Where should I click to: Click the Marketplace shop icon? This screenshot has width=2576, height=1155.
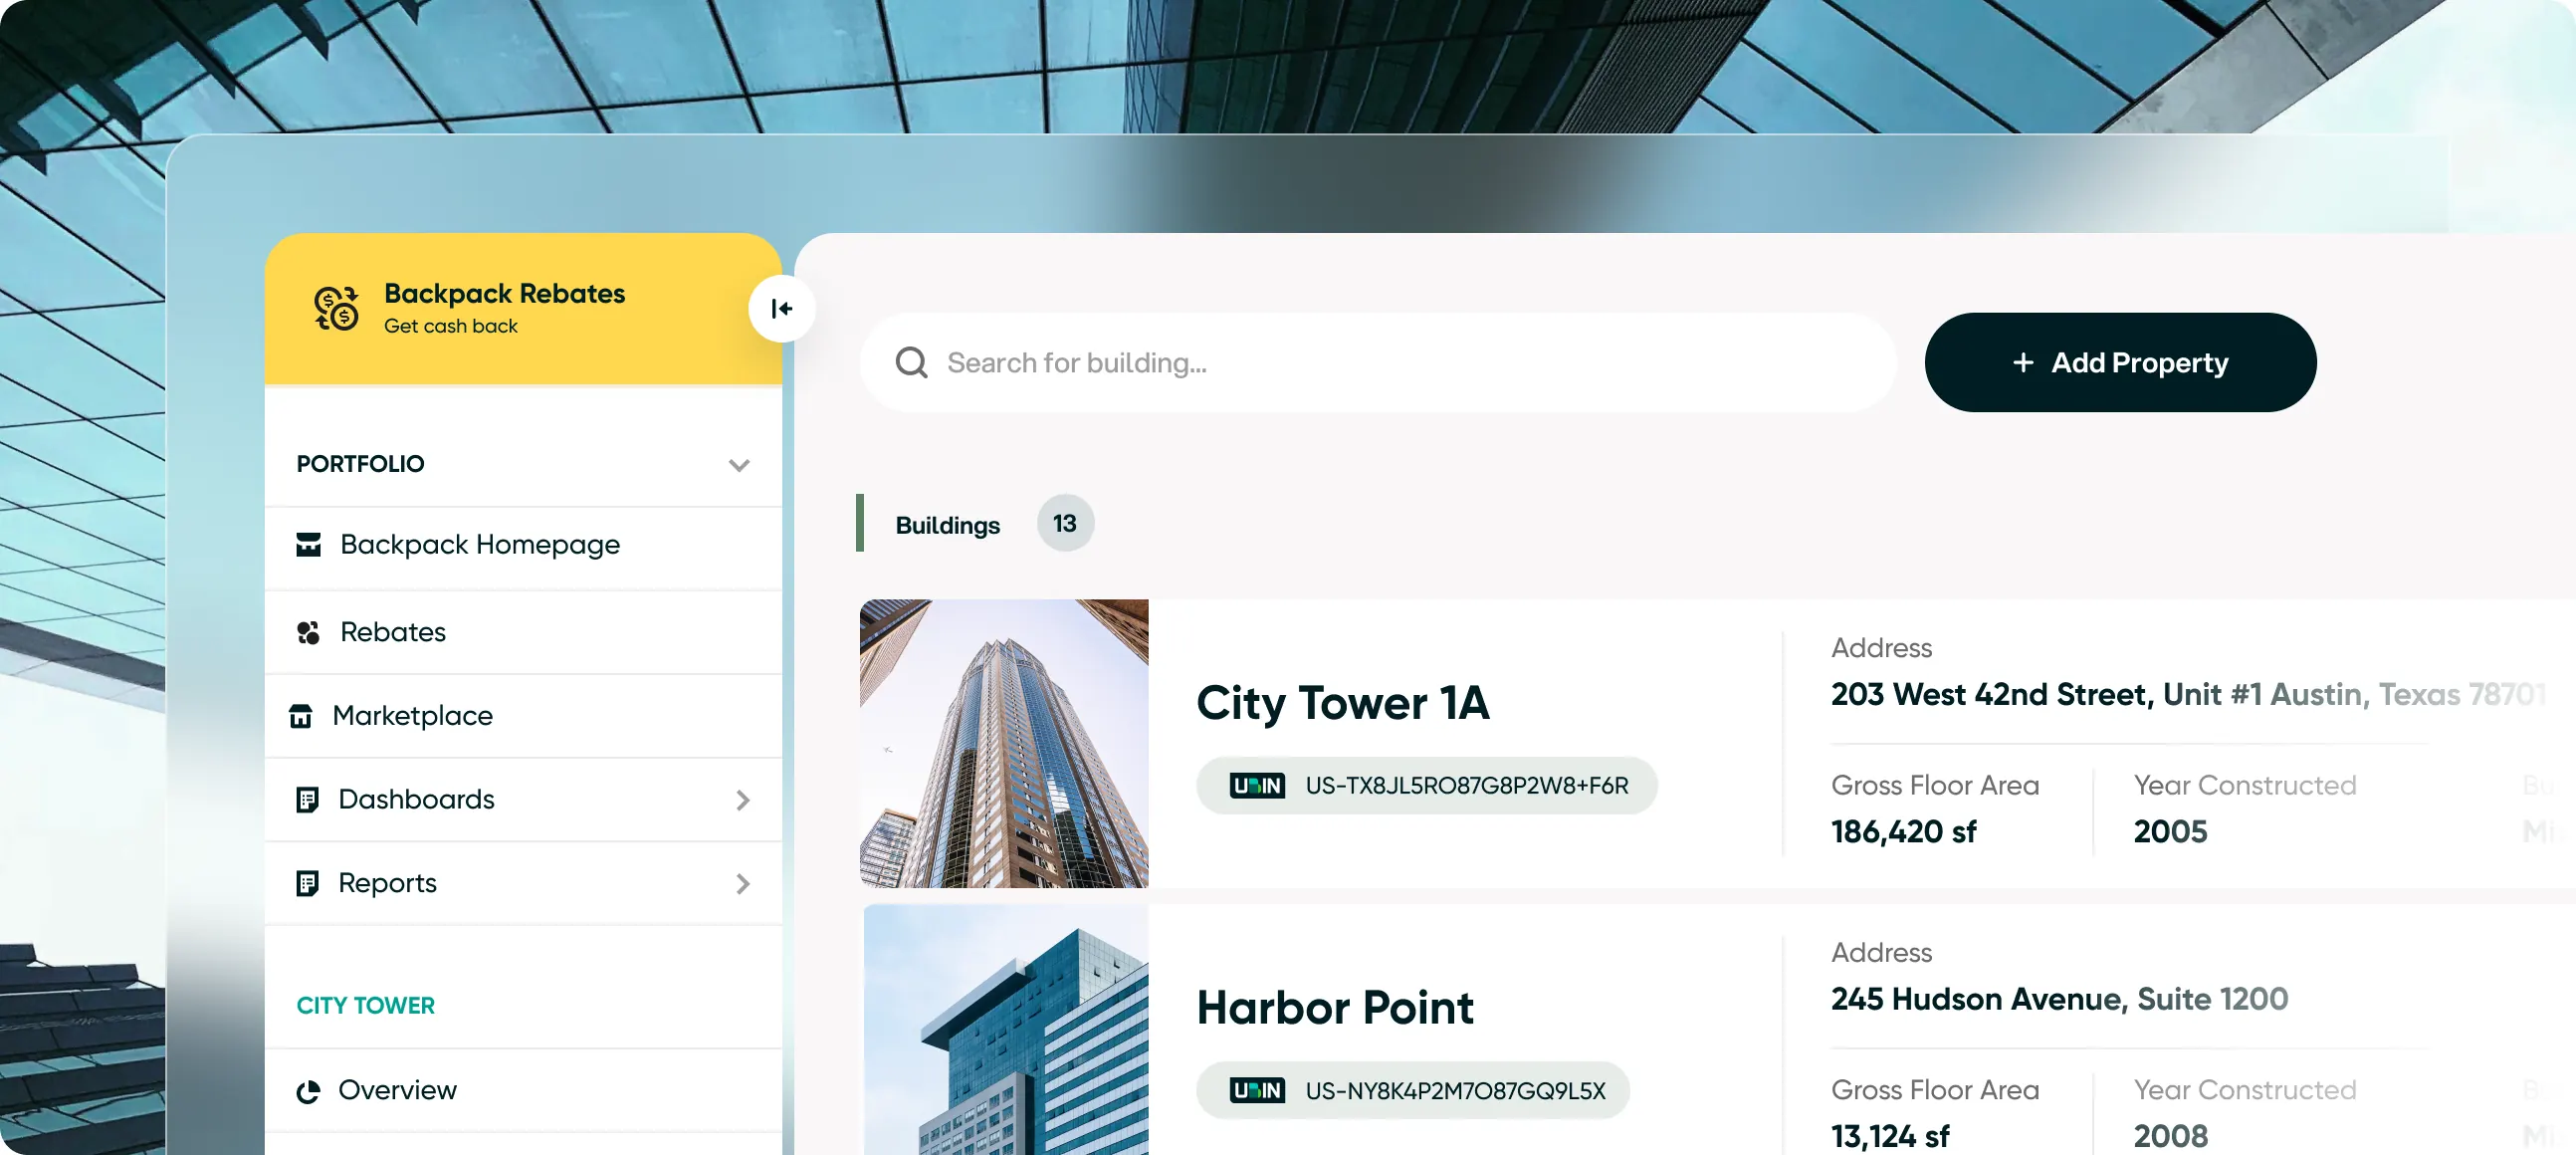pyautogui.click(x=301, y=716)
